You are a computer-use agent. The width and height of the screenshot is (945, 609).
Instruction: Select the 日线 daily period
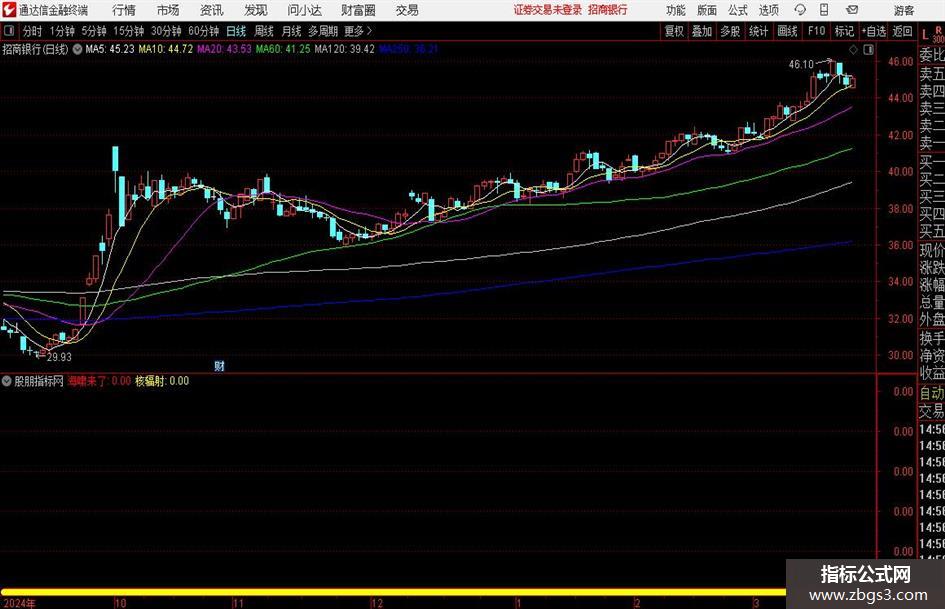point(236,31)
